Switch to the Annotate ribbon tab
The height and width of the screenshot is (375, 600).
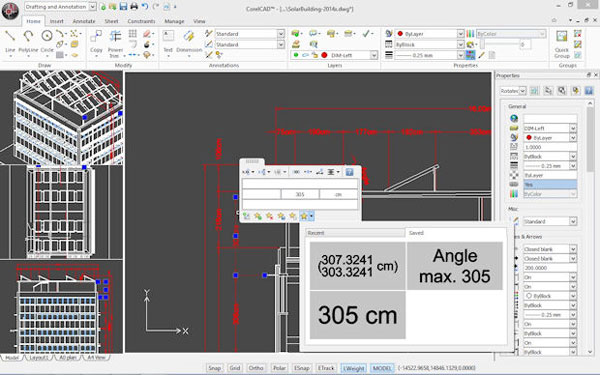83,21
